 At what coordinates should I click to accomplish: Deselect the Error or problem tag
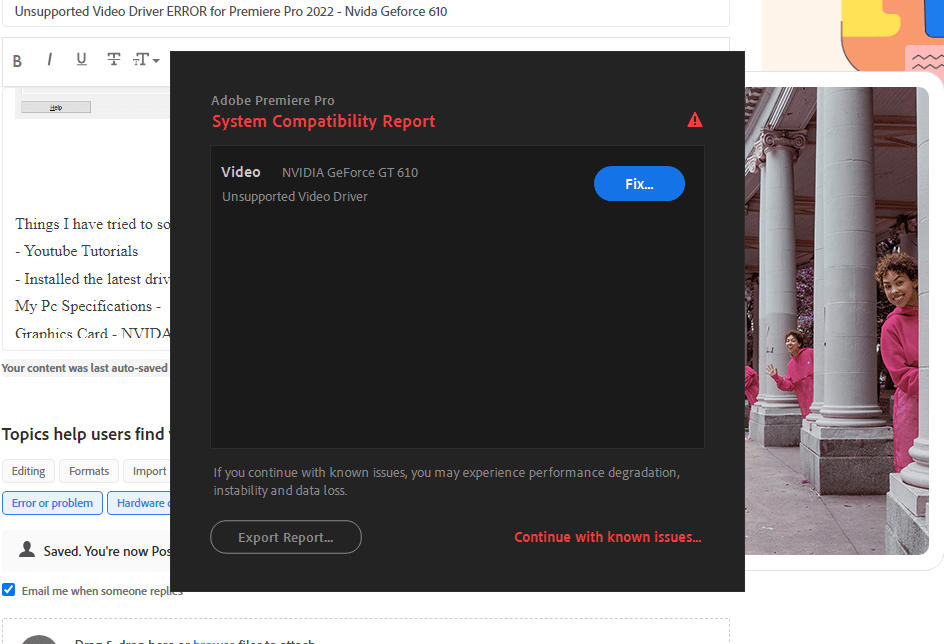[52, 503]
